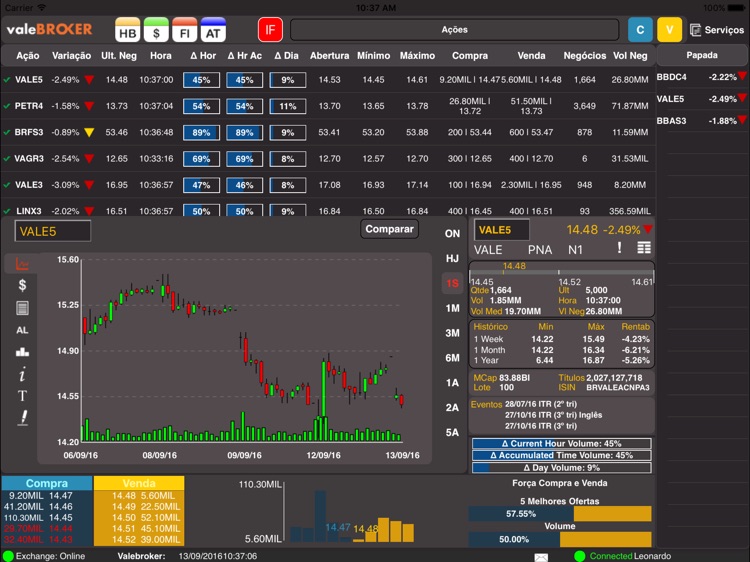The width and height of the screenshot is (750, 562).
Task: Select BBAS3 in the Papada list
Action: pyautogui.click(x=701, y=121)
